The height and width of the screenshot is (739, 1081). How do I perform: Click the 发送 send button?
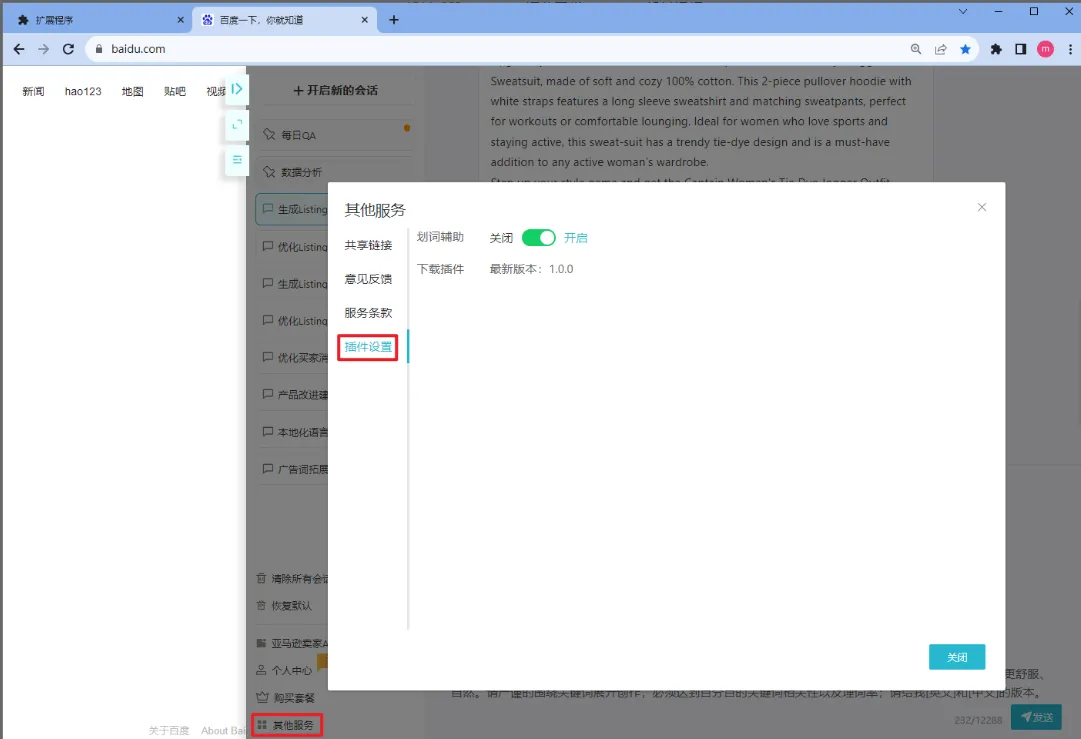tap(1036, 717)
